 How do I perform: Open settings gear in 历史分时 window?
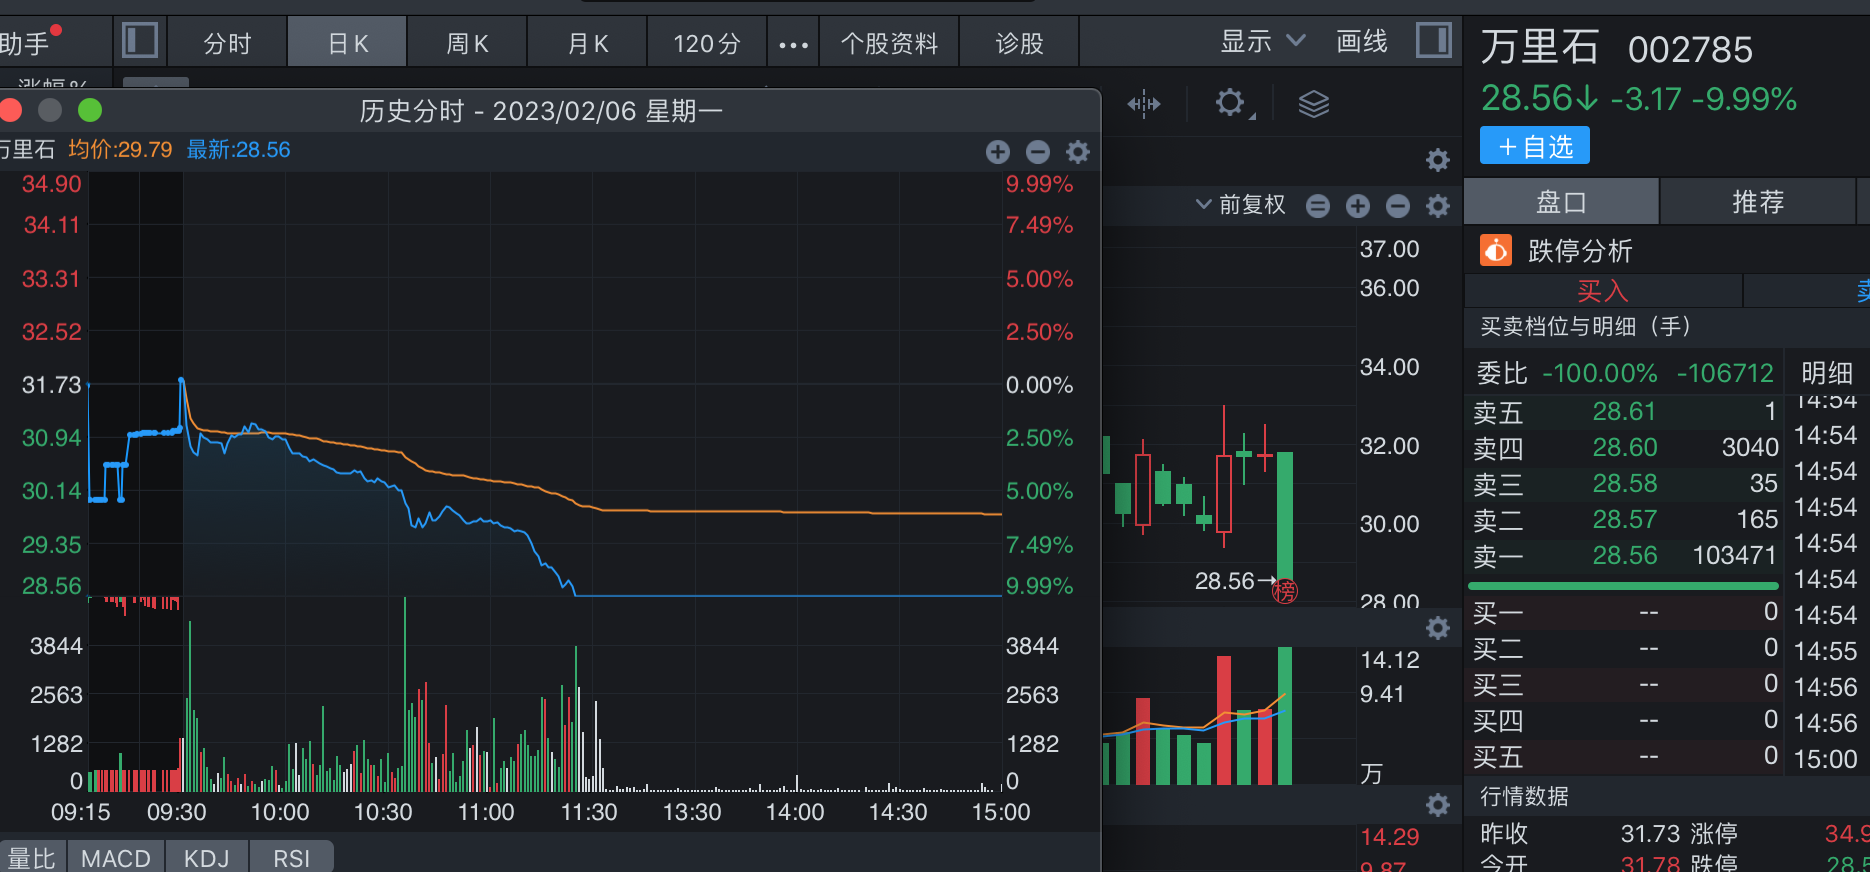coord(1078,152)
